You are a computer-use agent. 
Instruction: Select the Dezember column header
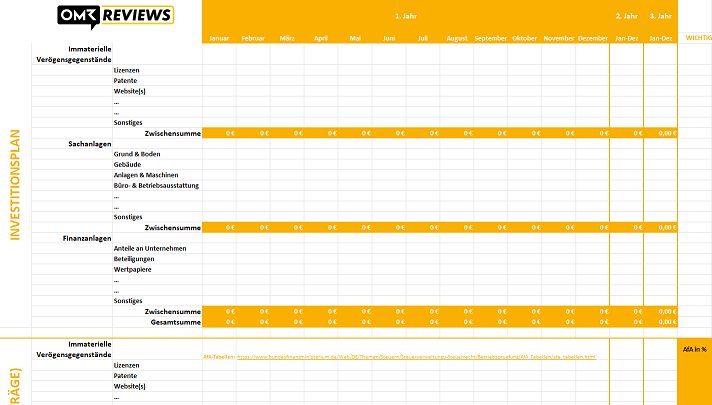[x=592, y=38]
